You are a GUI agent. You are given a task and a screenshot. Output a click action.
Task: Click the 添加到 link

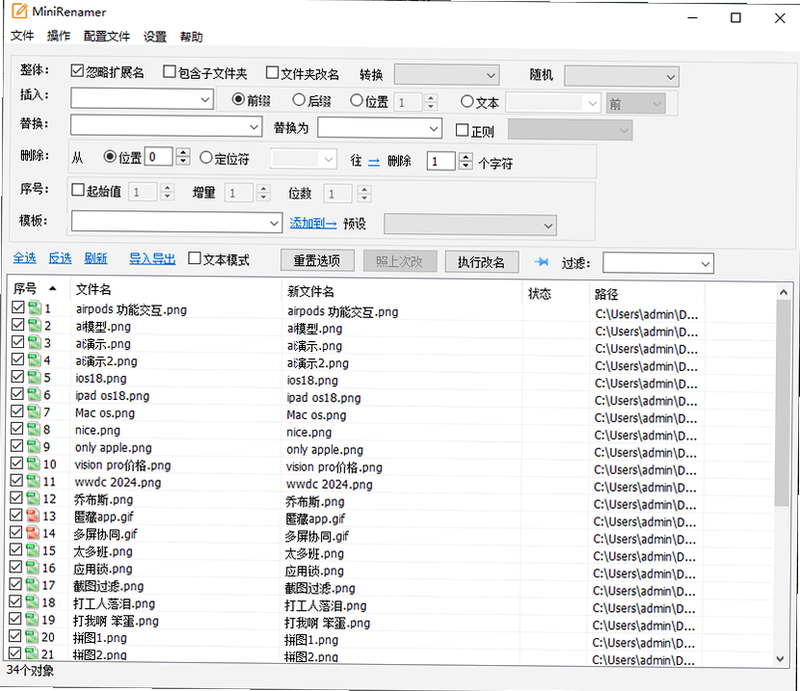pyautogui.click(x=313, y=223)
